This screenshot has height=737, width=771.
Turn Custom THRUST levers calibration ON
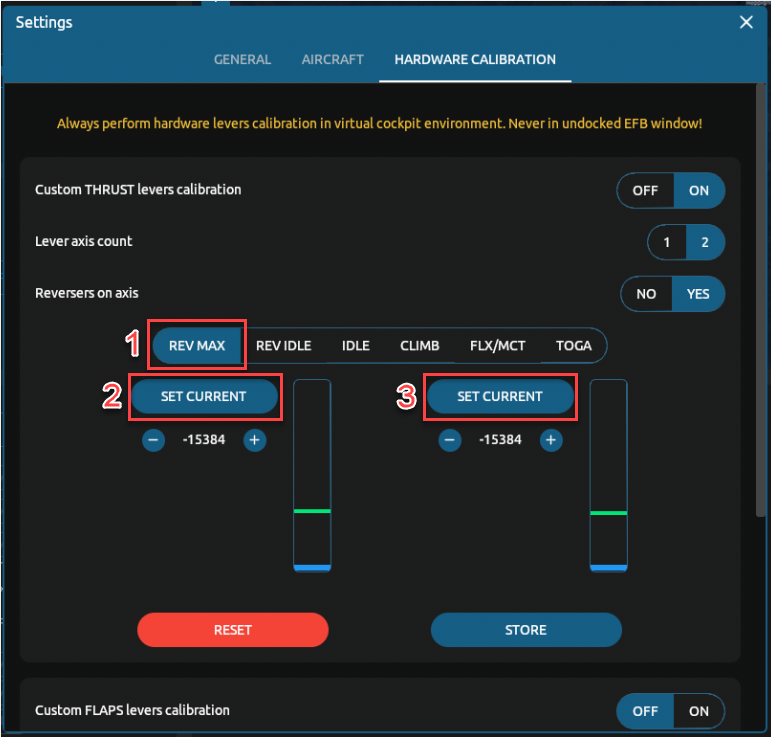coord(699,190)
